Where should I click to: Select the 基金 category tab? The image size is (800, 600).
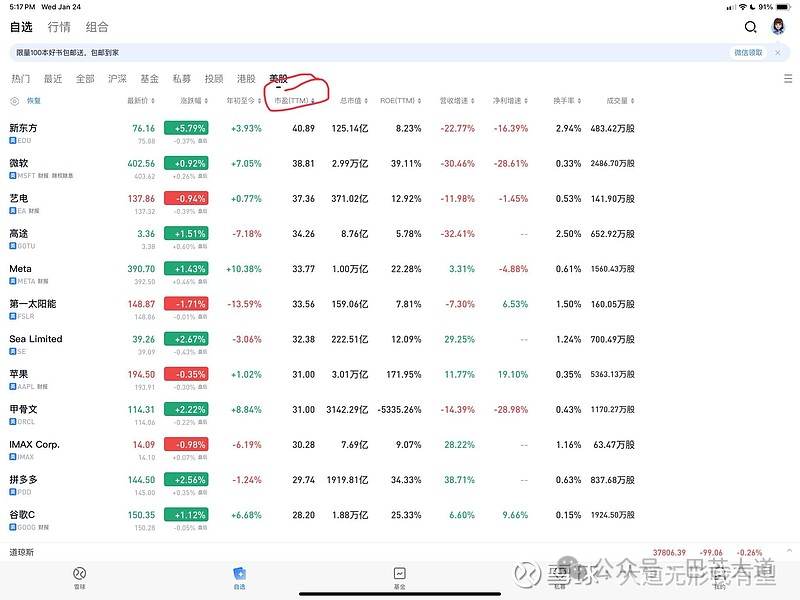pyautogui.click(x=149, y=79)
